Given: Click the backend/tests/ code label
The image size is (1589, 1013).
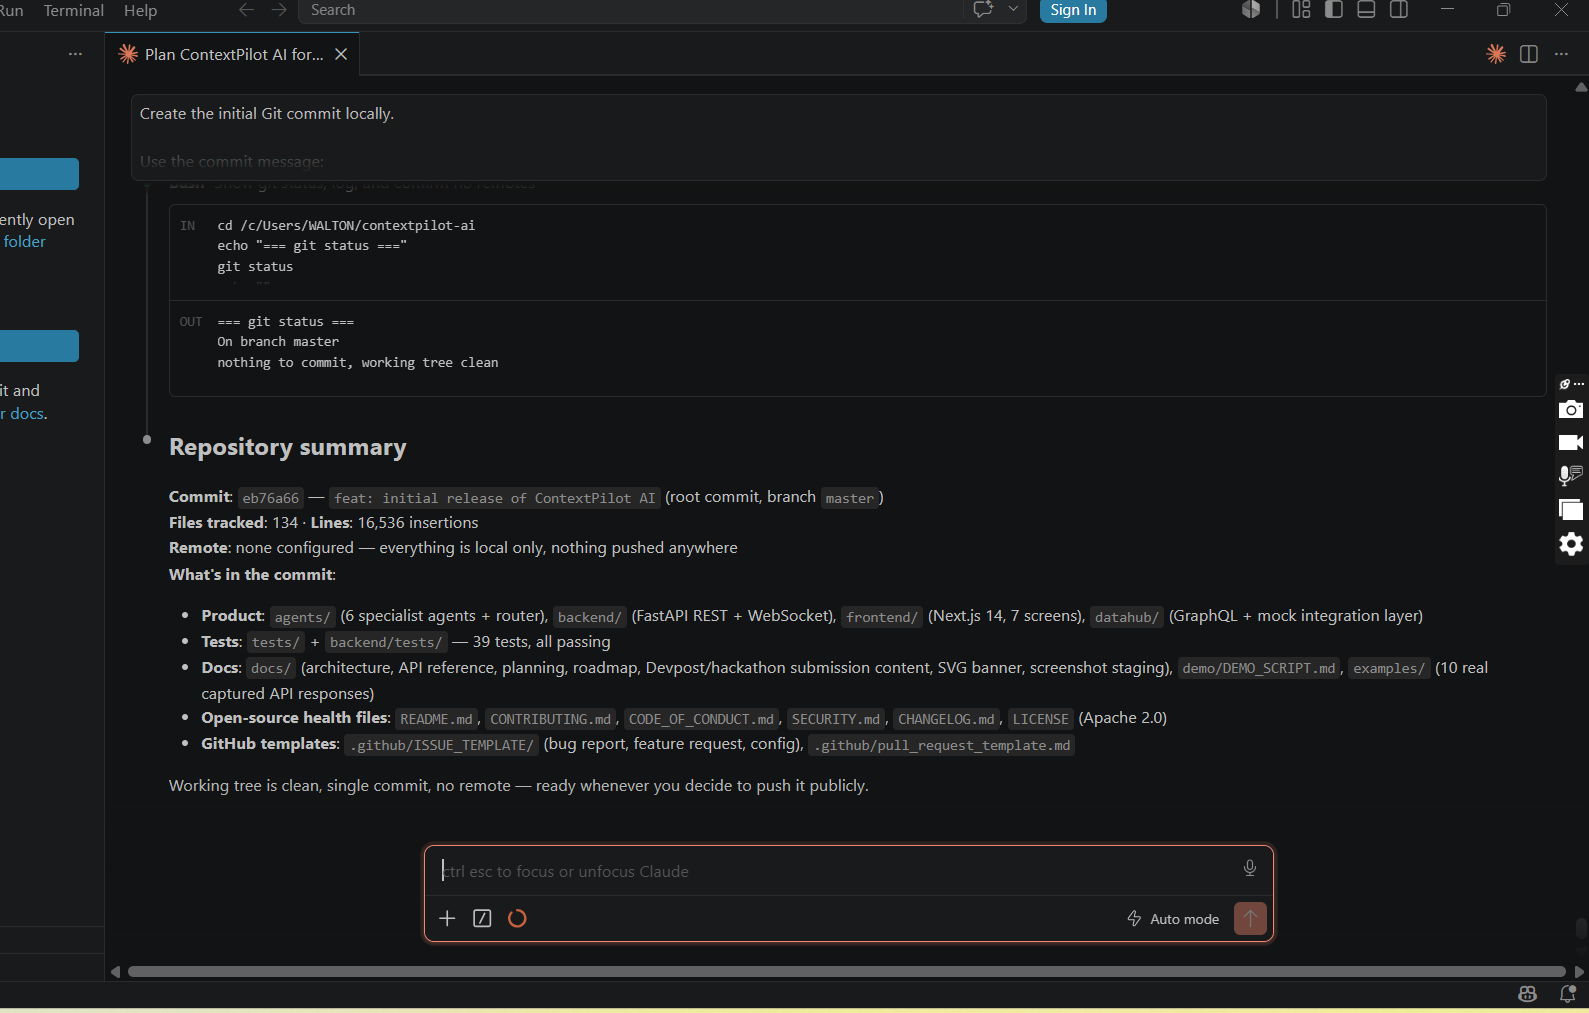Looking at the screenshot, I should point(385,643).
